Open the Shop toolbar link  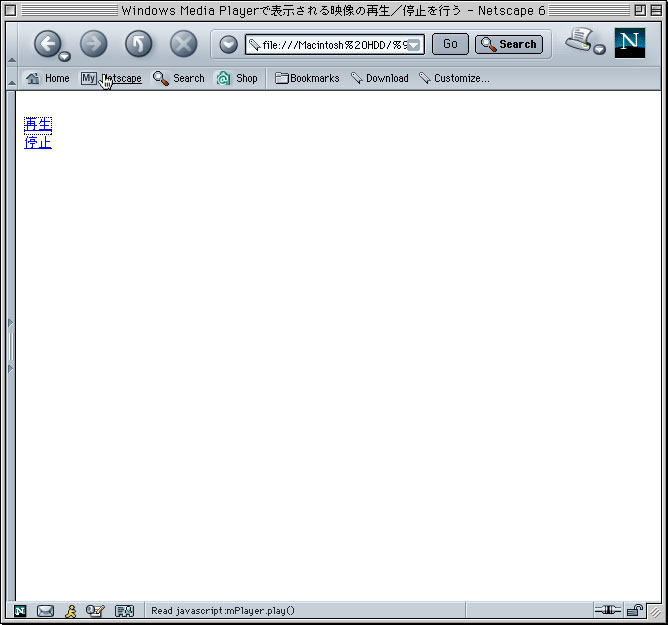pyautogui.click(x=237, y=78)
